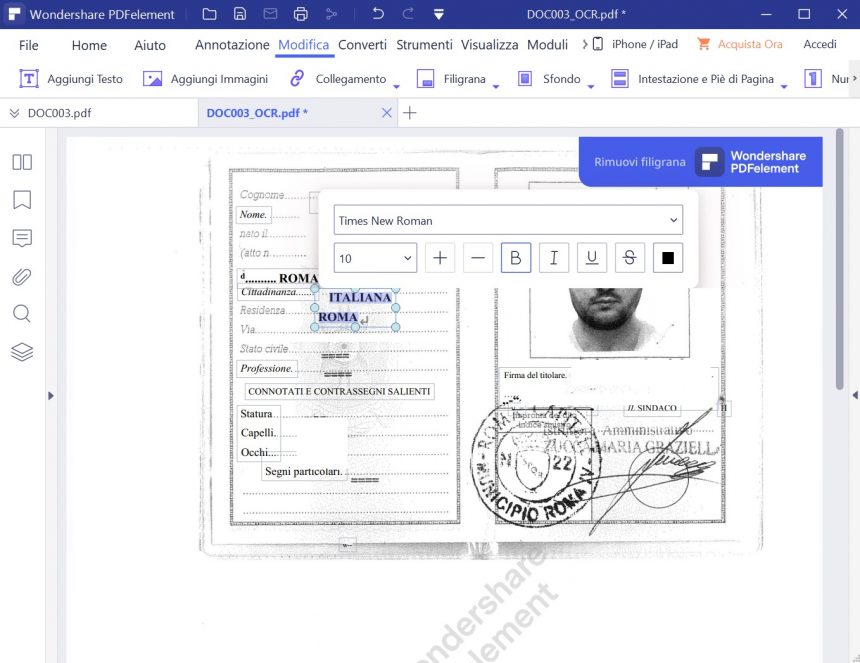Add a new document tab
The height and width of the screenshot is (663, 860).
410,112
